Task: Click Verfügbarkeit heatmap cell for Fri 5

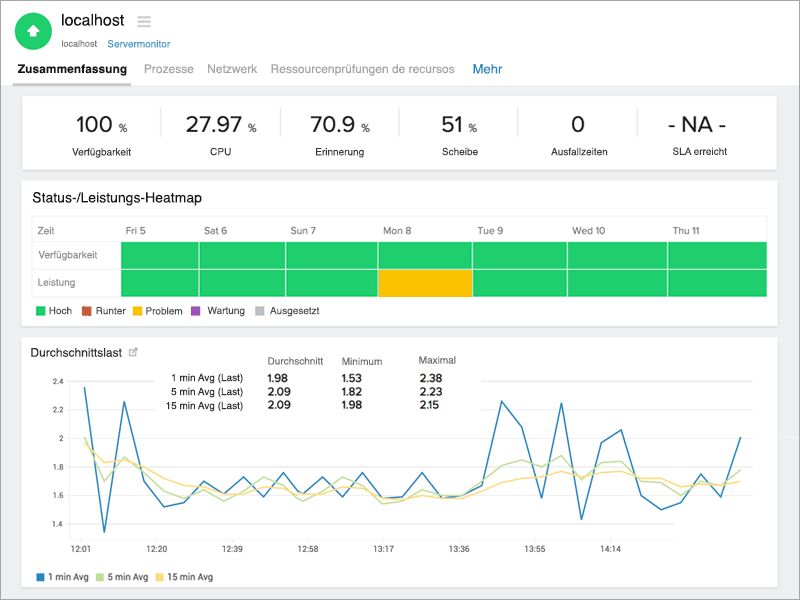Action: pyautogui.click(x=159, y=255)
